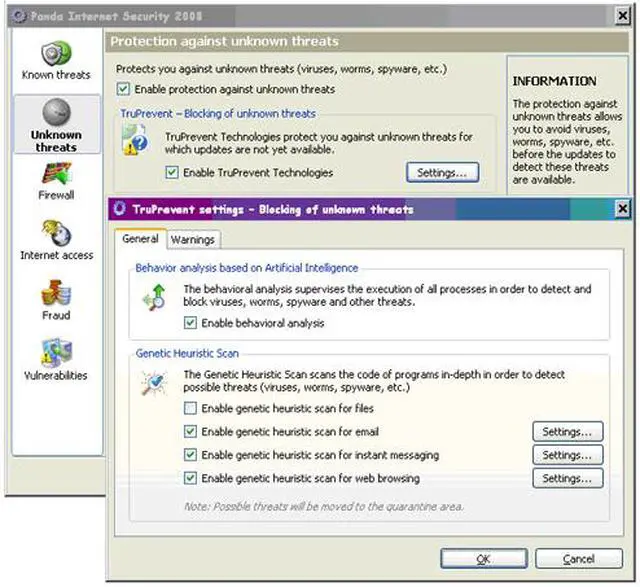Open Settings for web browsing scan
This screenshot has width=640, height=587.
coord(567,479)
